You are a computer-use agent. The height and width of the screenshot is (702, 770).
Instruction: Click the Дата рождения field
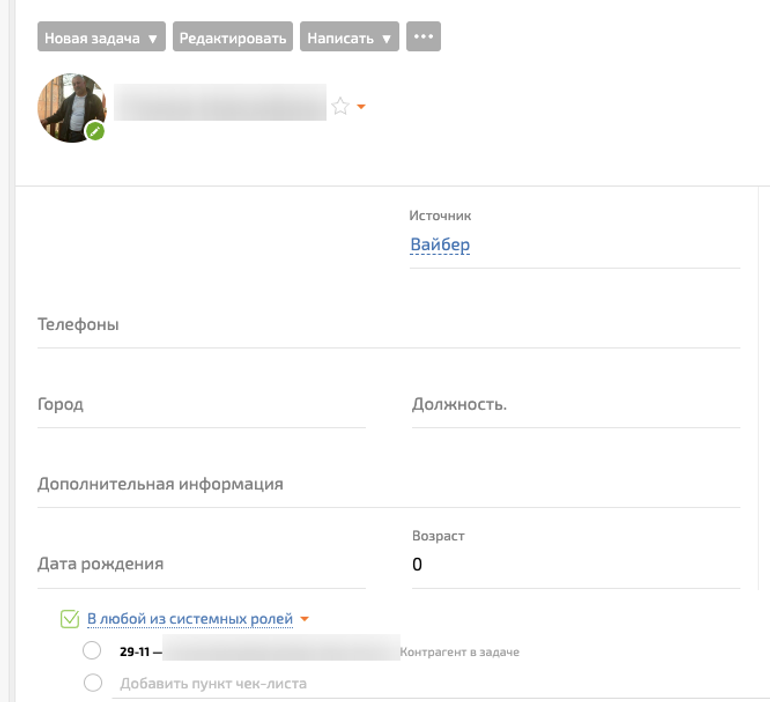[200, 564]
